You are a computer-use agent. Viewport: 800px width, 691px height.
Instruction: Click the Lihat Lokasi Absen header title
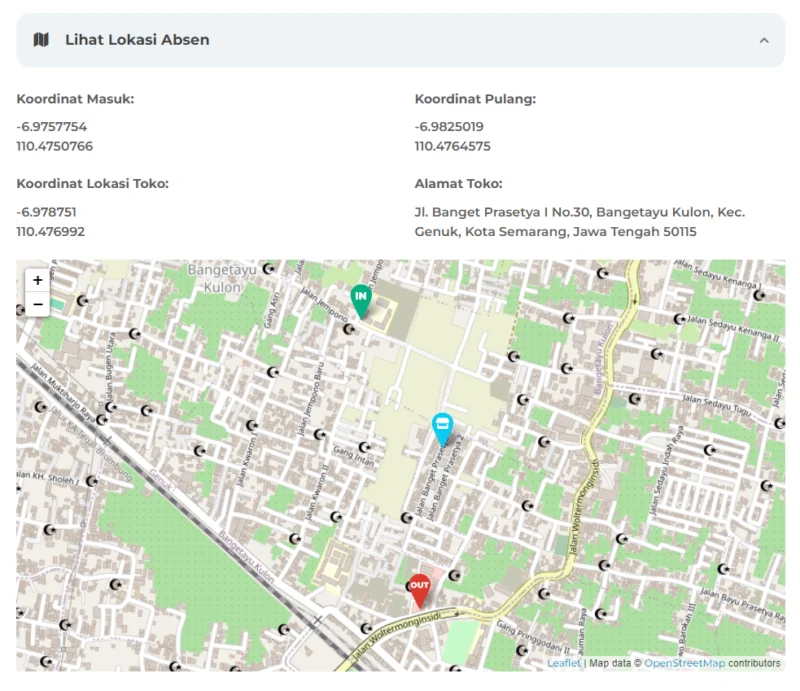pos(137,40)
